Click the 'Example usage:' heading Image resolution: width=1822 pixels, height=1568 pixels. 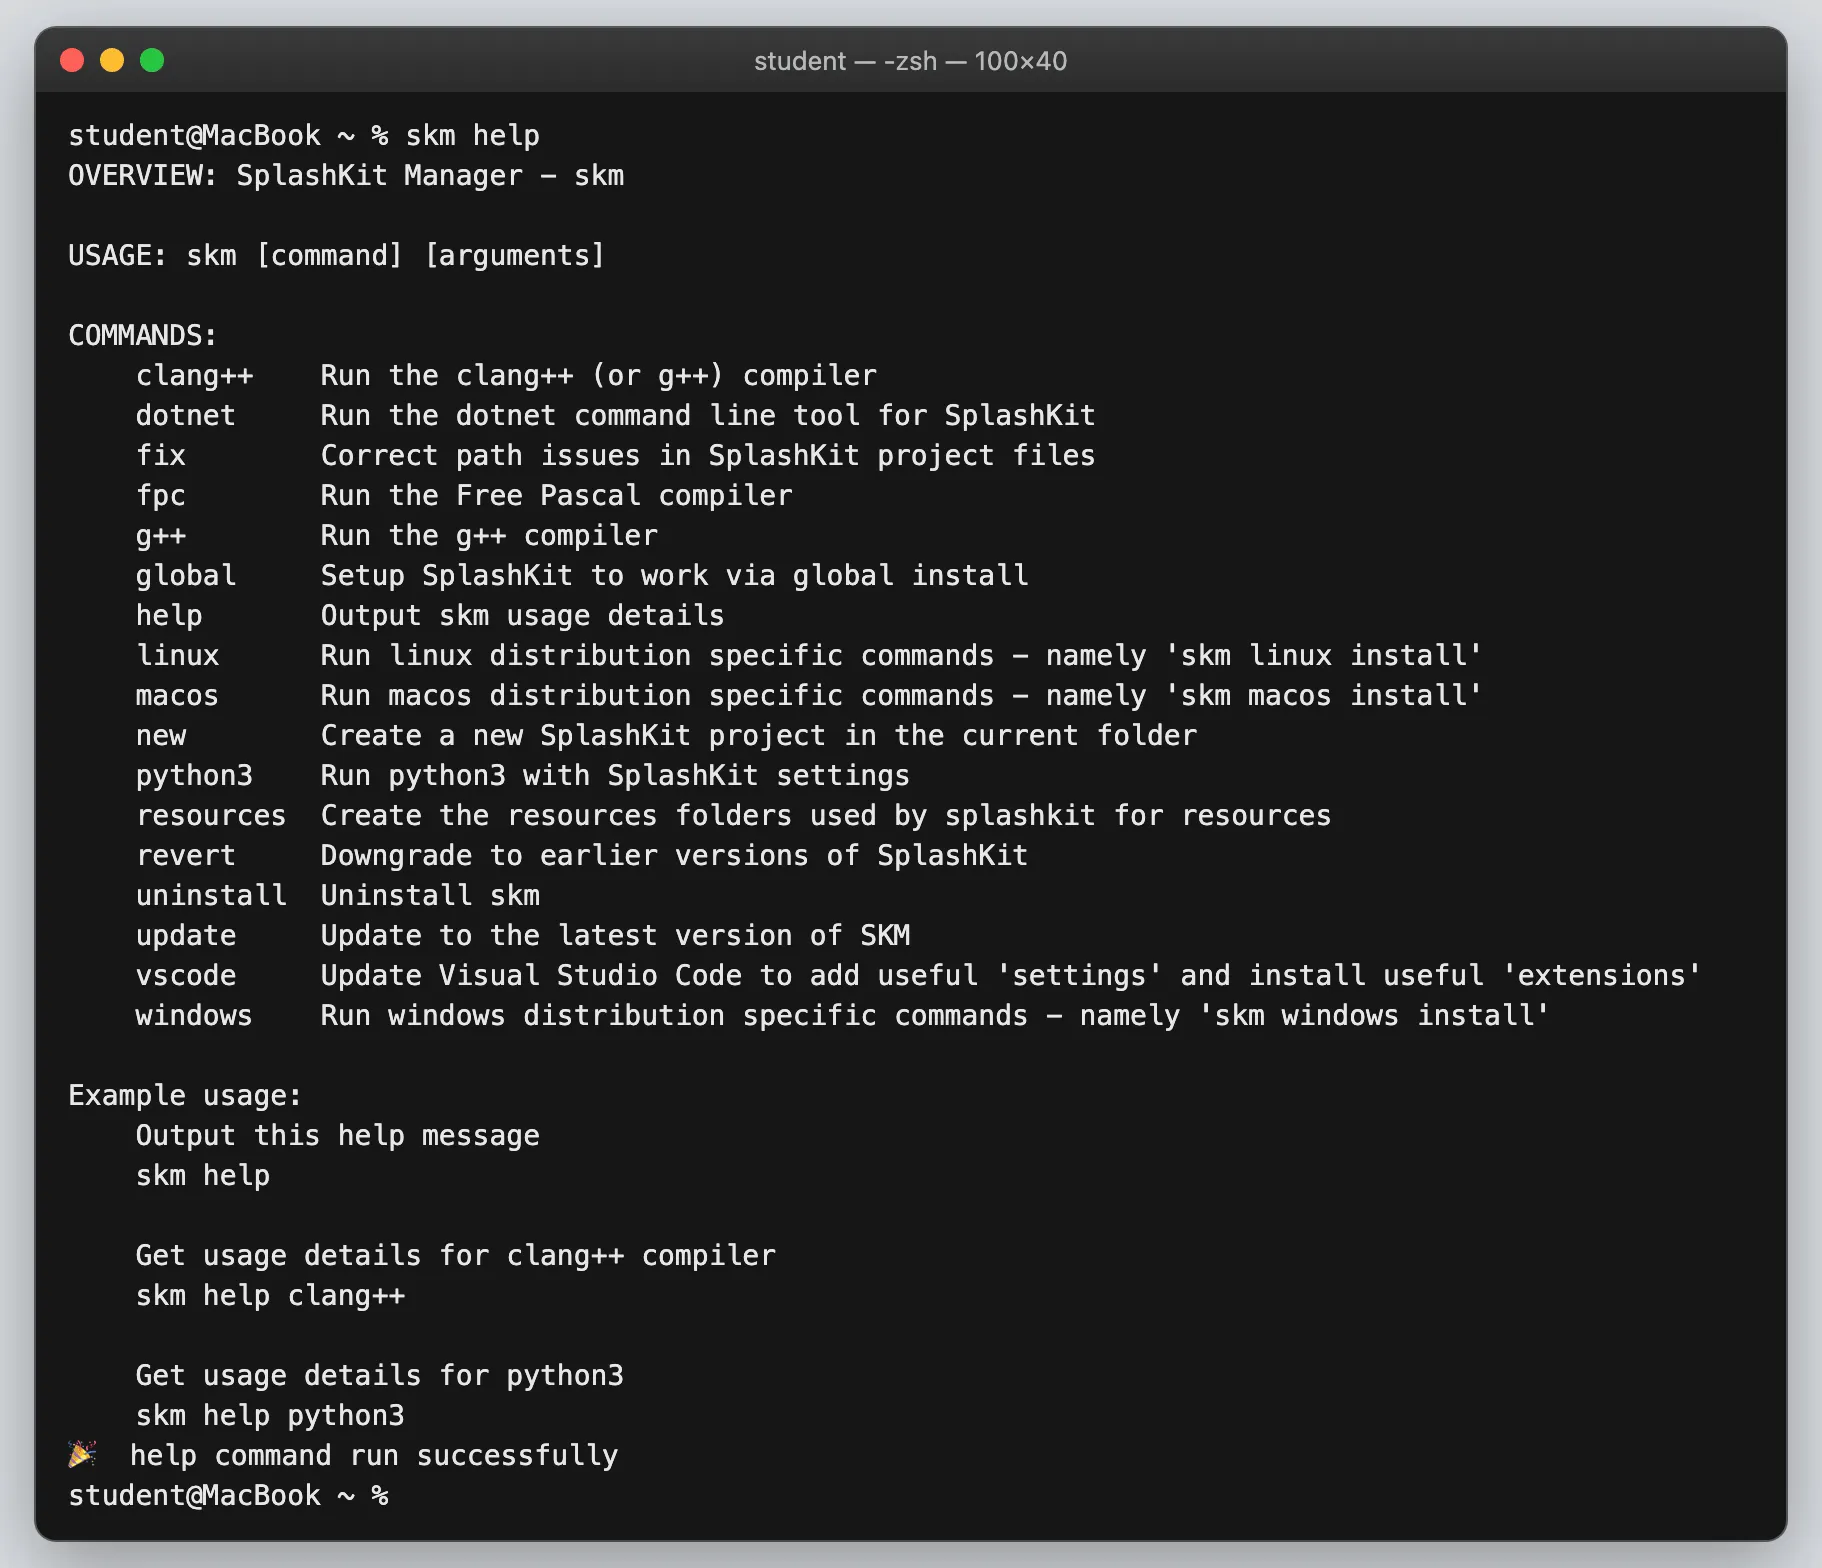pos(185,1096)
